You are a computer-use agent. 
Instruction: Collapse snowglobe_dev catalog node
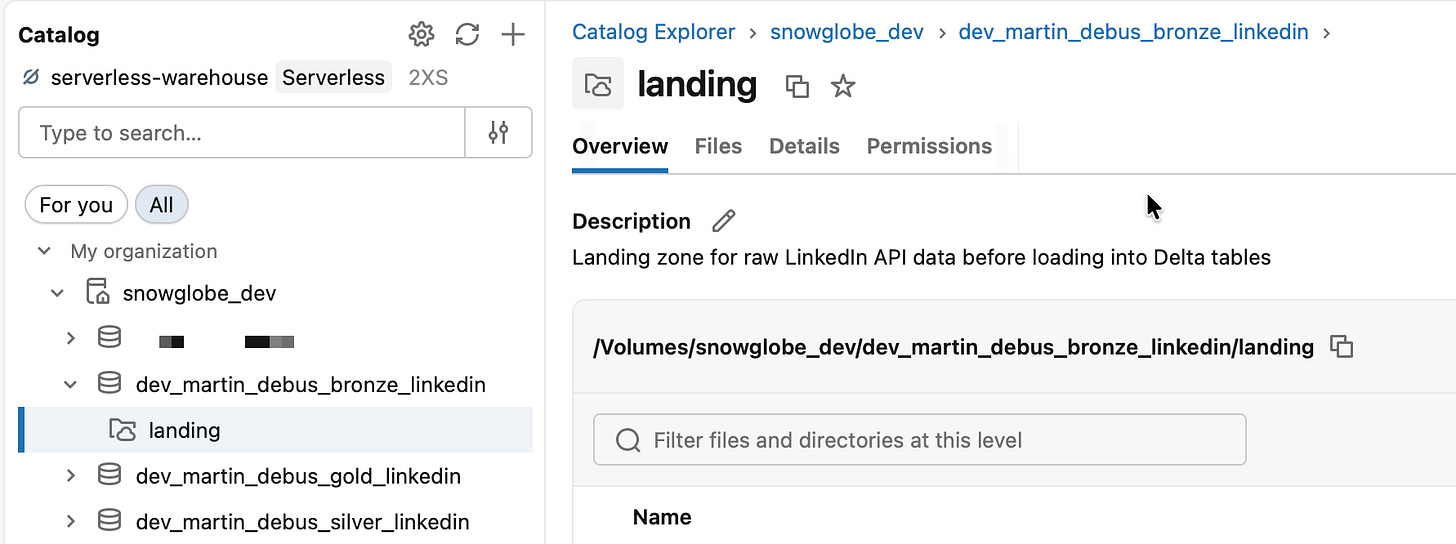pyautogui.click(x=58, y=293)
